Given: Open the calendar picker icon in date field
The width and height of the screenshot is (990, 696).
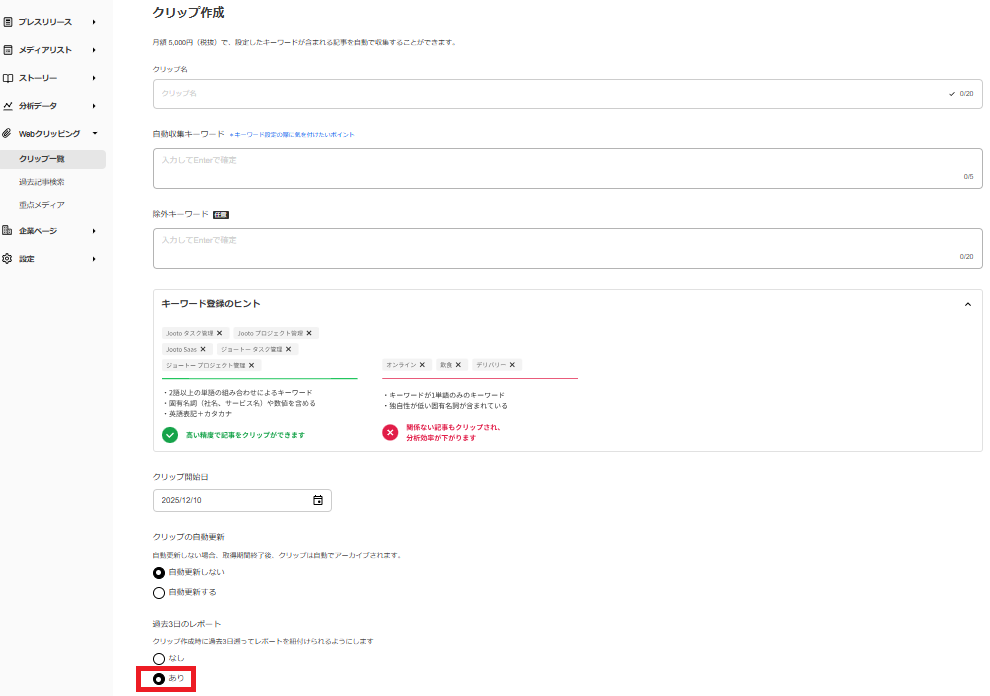Looking at the screenshot, I should [x=318, y=500].
